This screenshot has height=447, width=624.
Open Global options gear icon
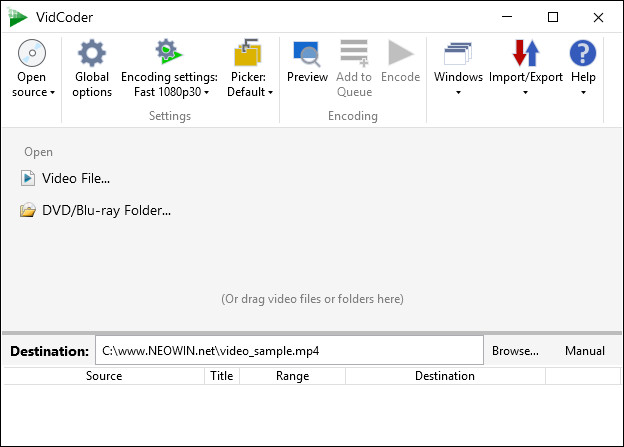pos(92,53)
